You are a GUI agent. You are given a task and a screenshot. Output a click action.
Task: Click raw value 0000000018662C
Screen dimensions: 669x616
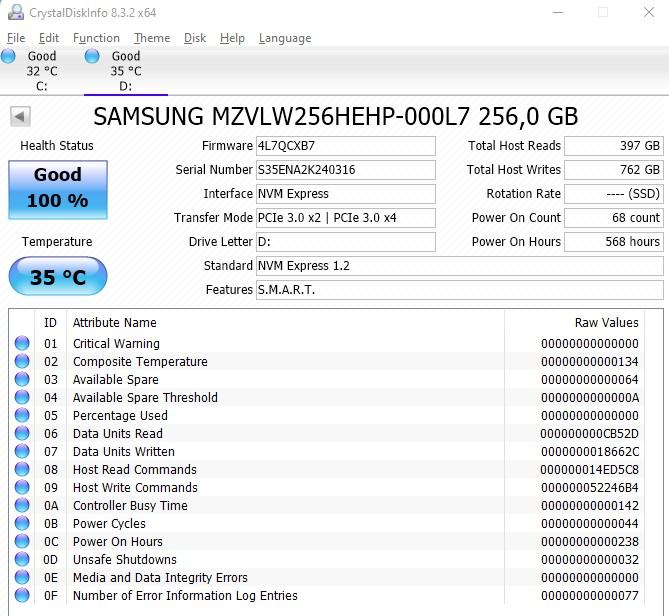point(590,452)
